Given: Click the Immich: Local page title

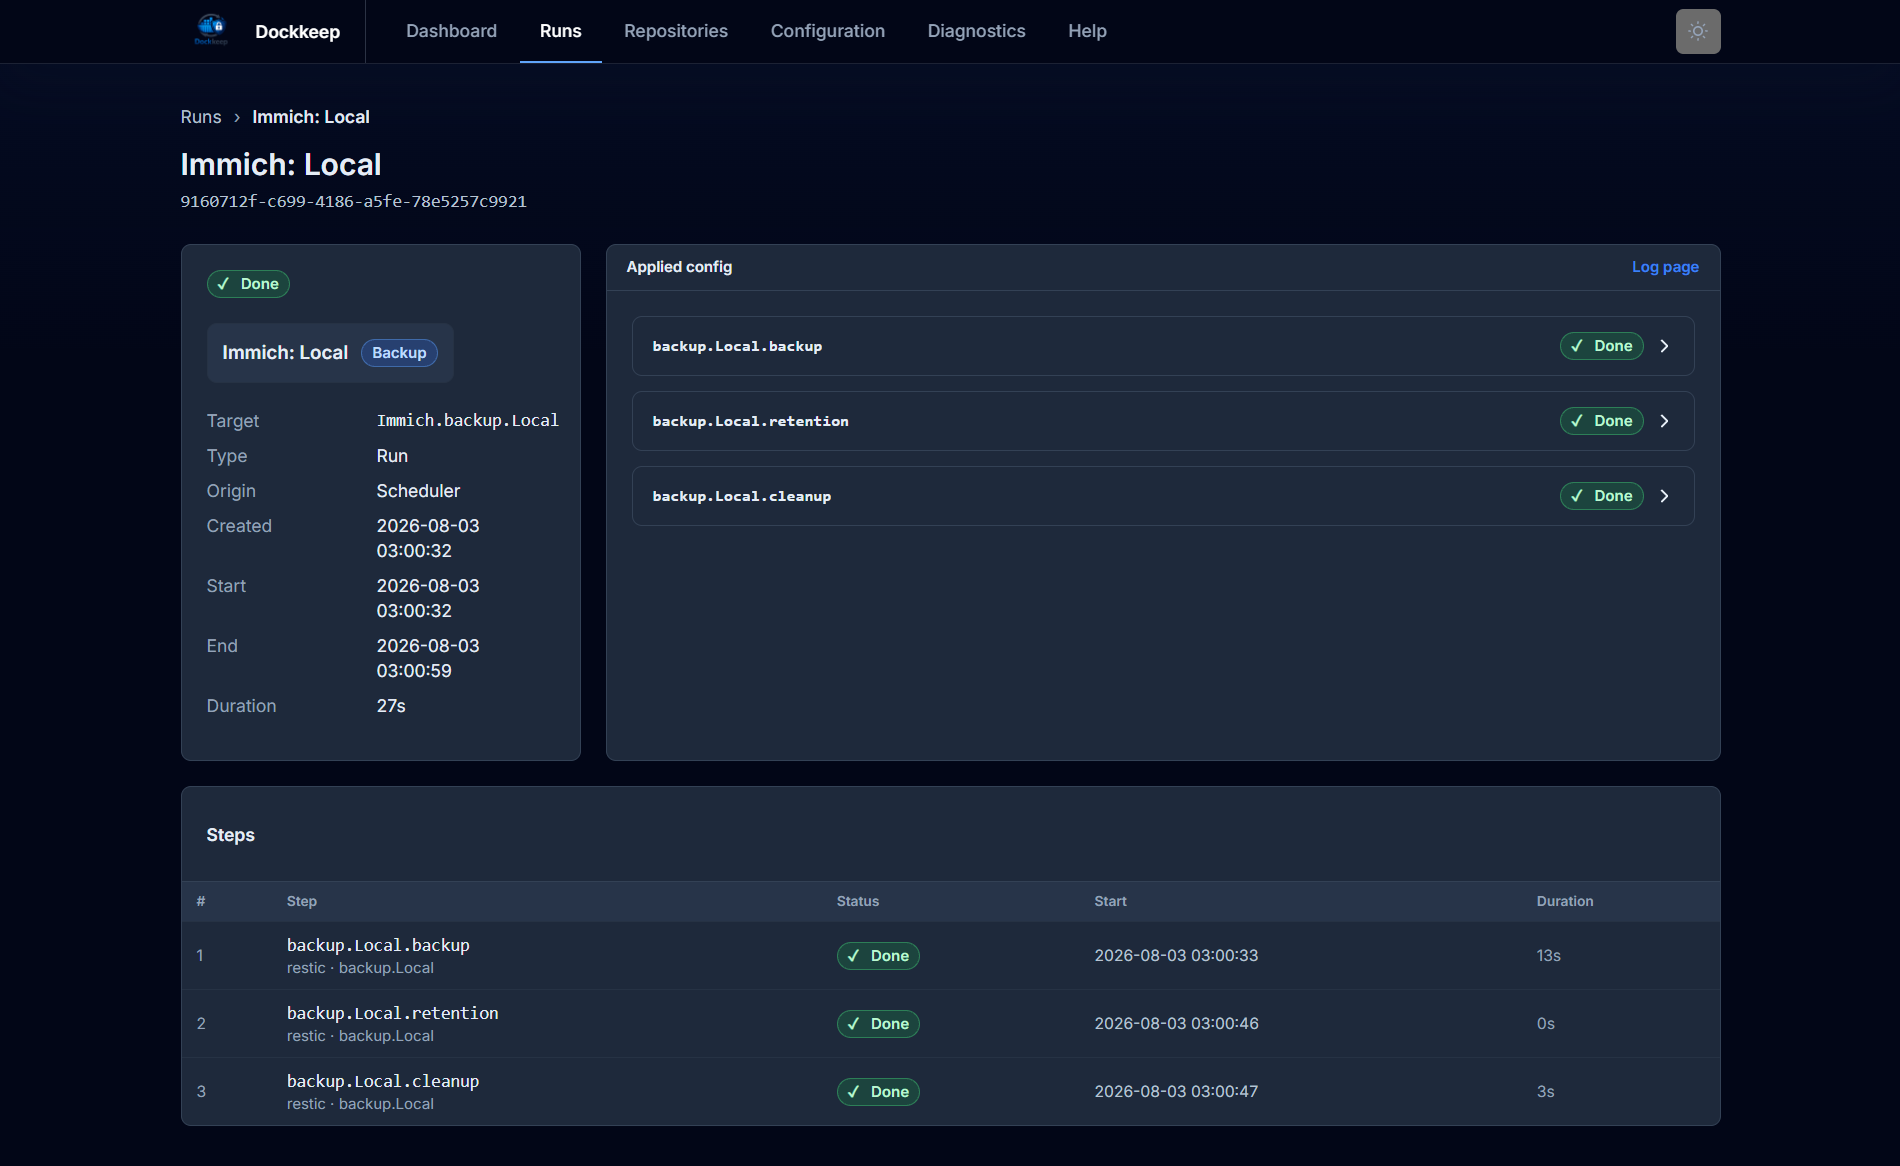Looking at the screenshot, I should (x=281, y=164).
